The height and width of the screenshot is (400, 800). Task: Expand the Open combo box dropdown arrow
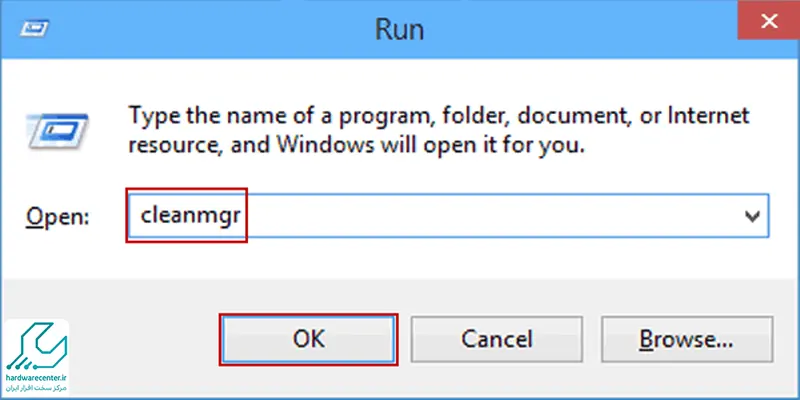point(751,216)
